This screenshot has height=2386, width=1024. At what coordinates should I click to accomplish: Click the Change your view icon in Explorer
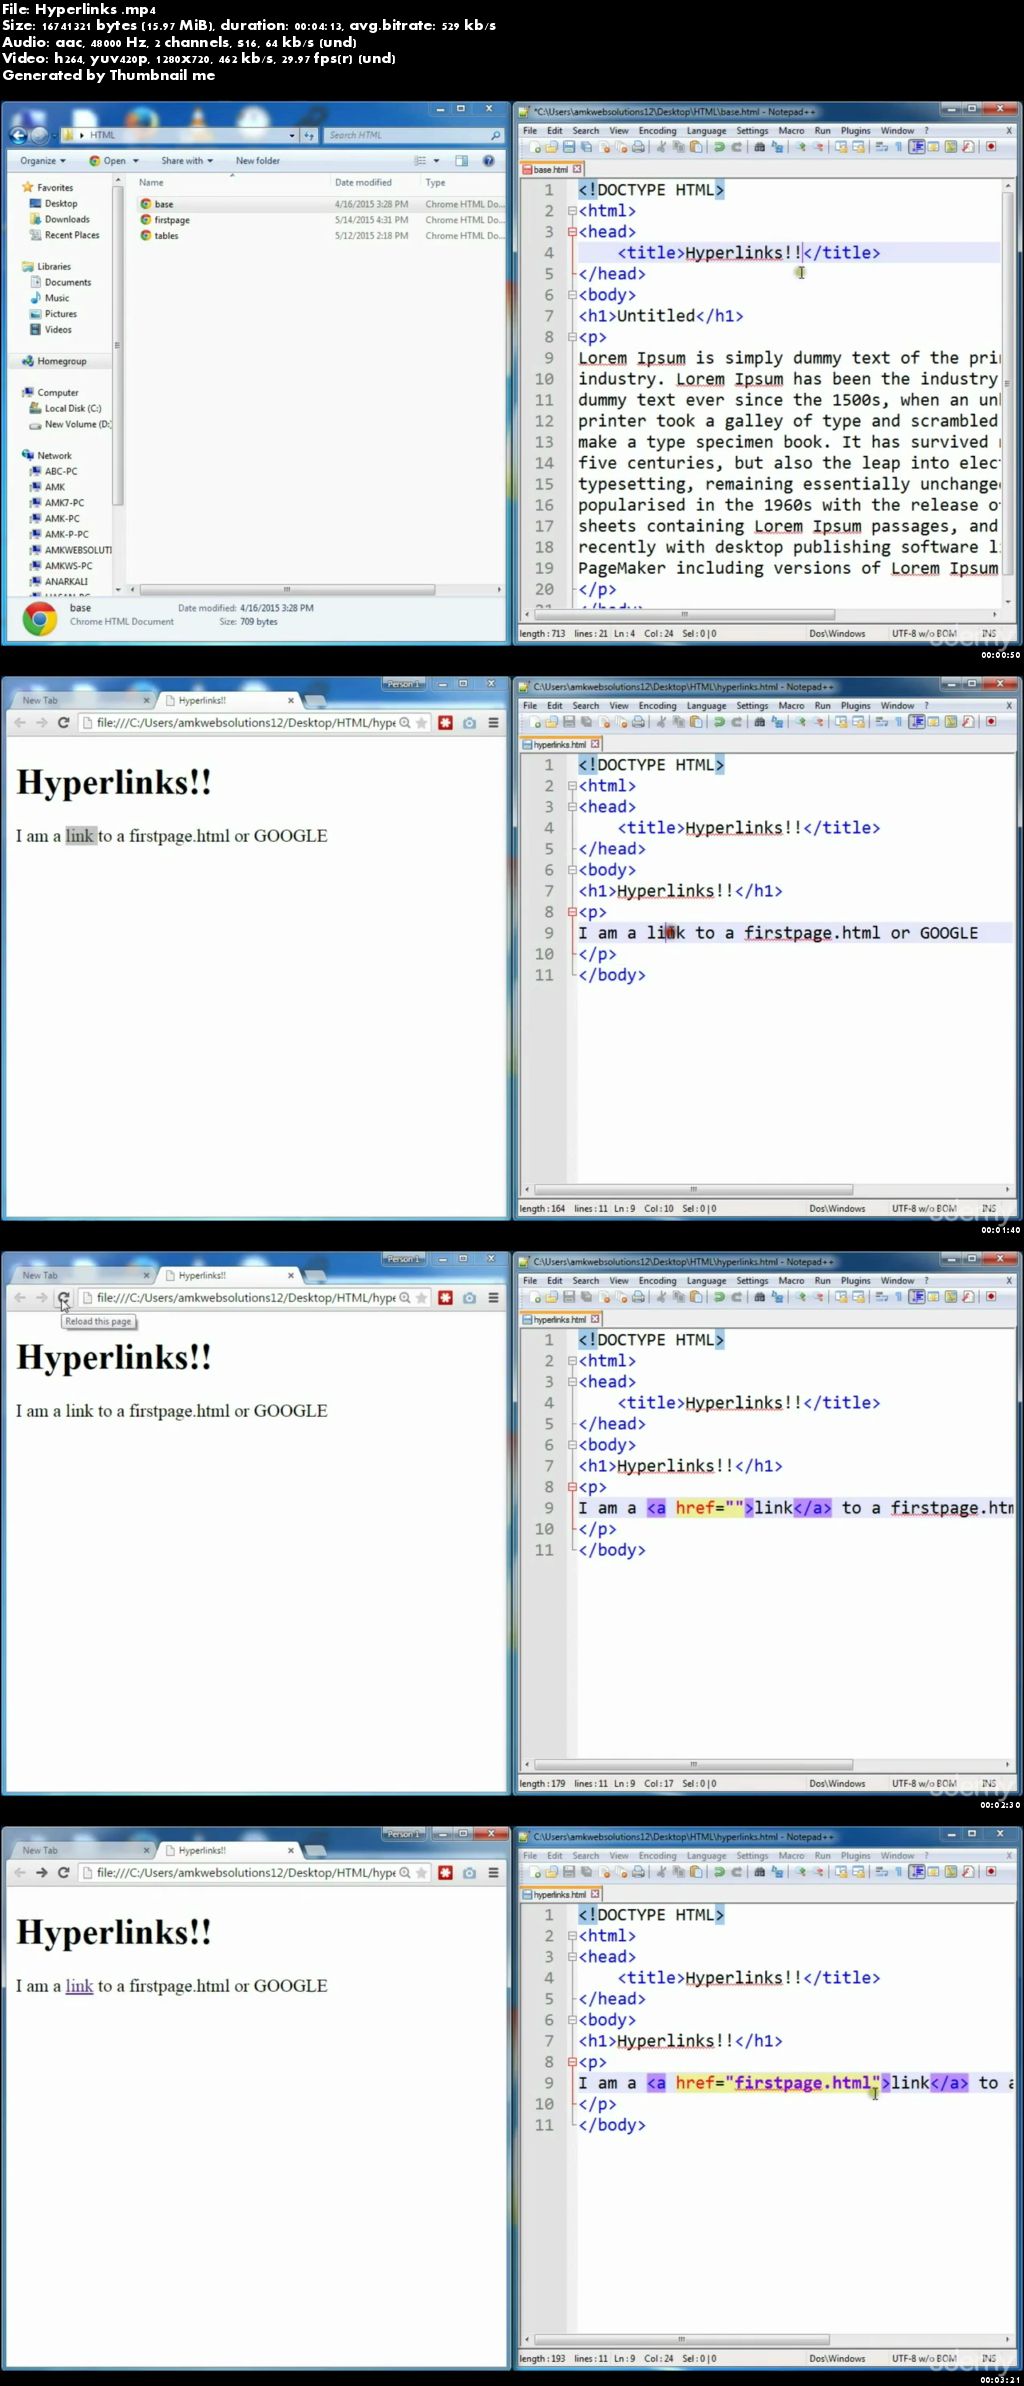point(420,161)
